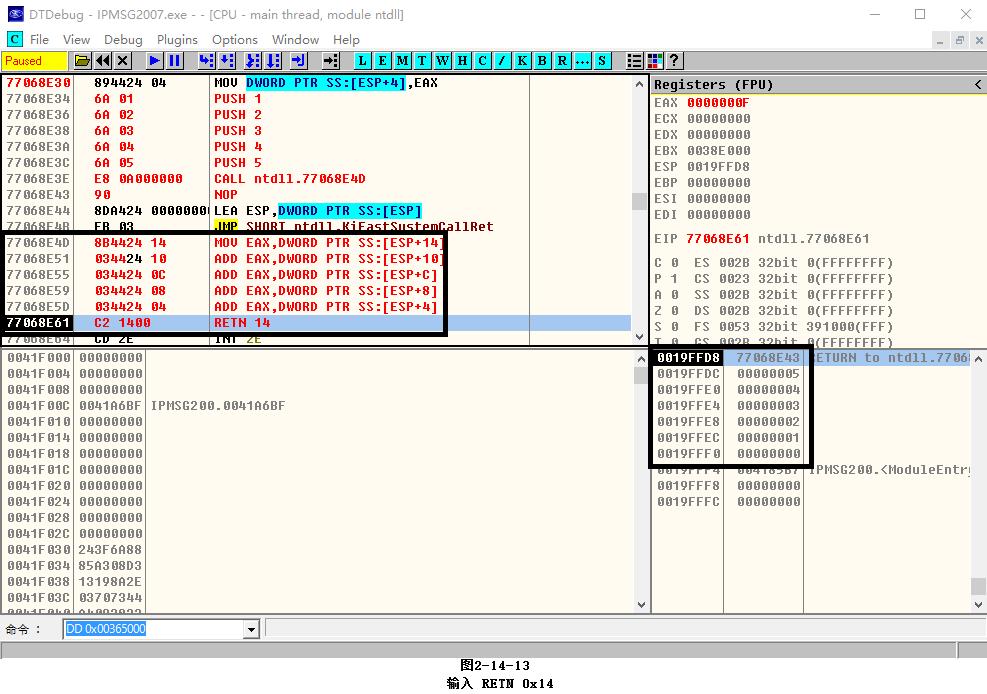Click the Open file folder icon
Screen dimensions: 987x694
pos(82,61)
